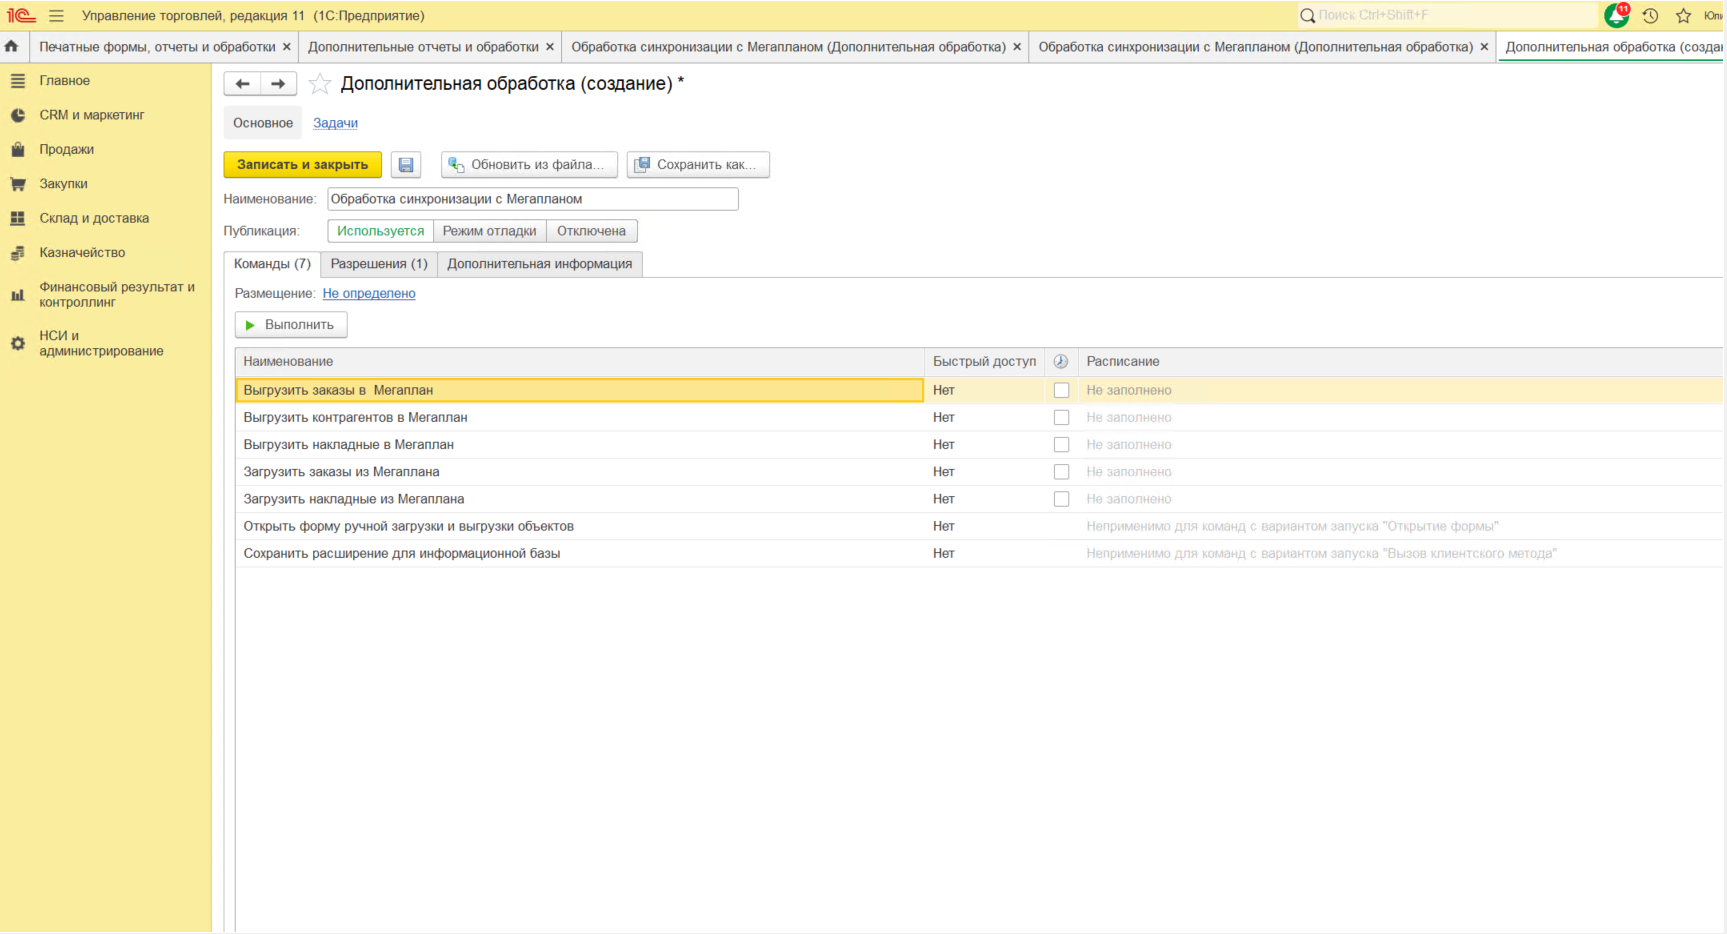Open Не определено placement link
Image resolution: width=1727 pixels, height=934 pixels.
tap(369, 293)
